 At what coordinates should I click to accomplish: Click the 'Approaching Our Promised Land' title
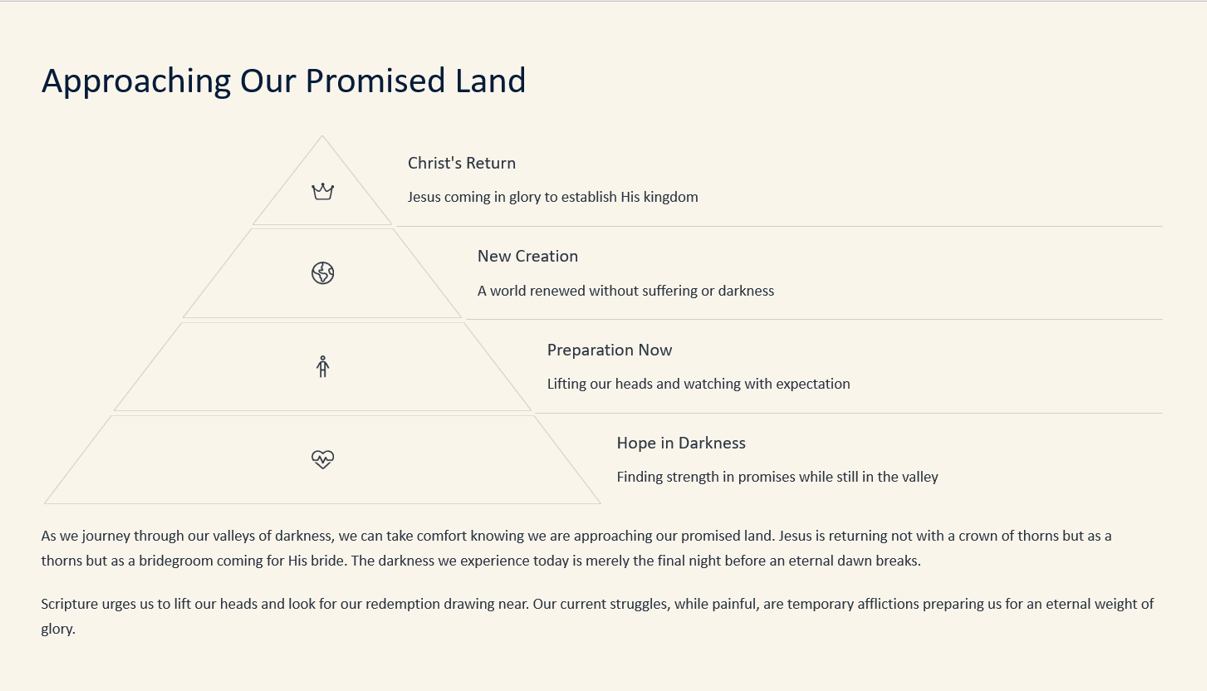(x=284, y=80)
